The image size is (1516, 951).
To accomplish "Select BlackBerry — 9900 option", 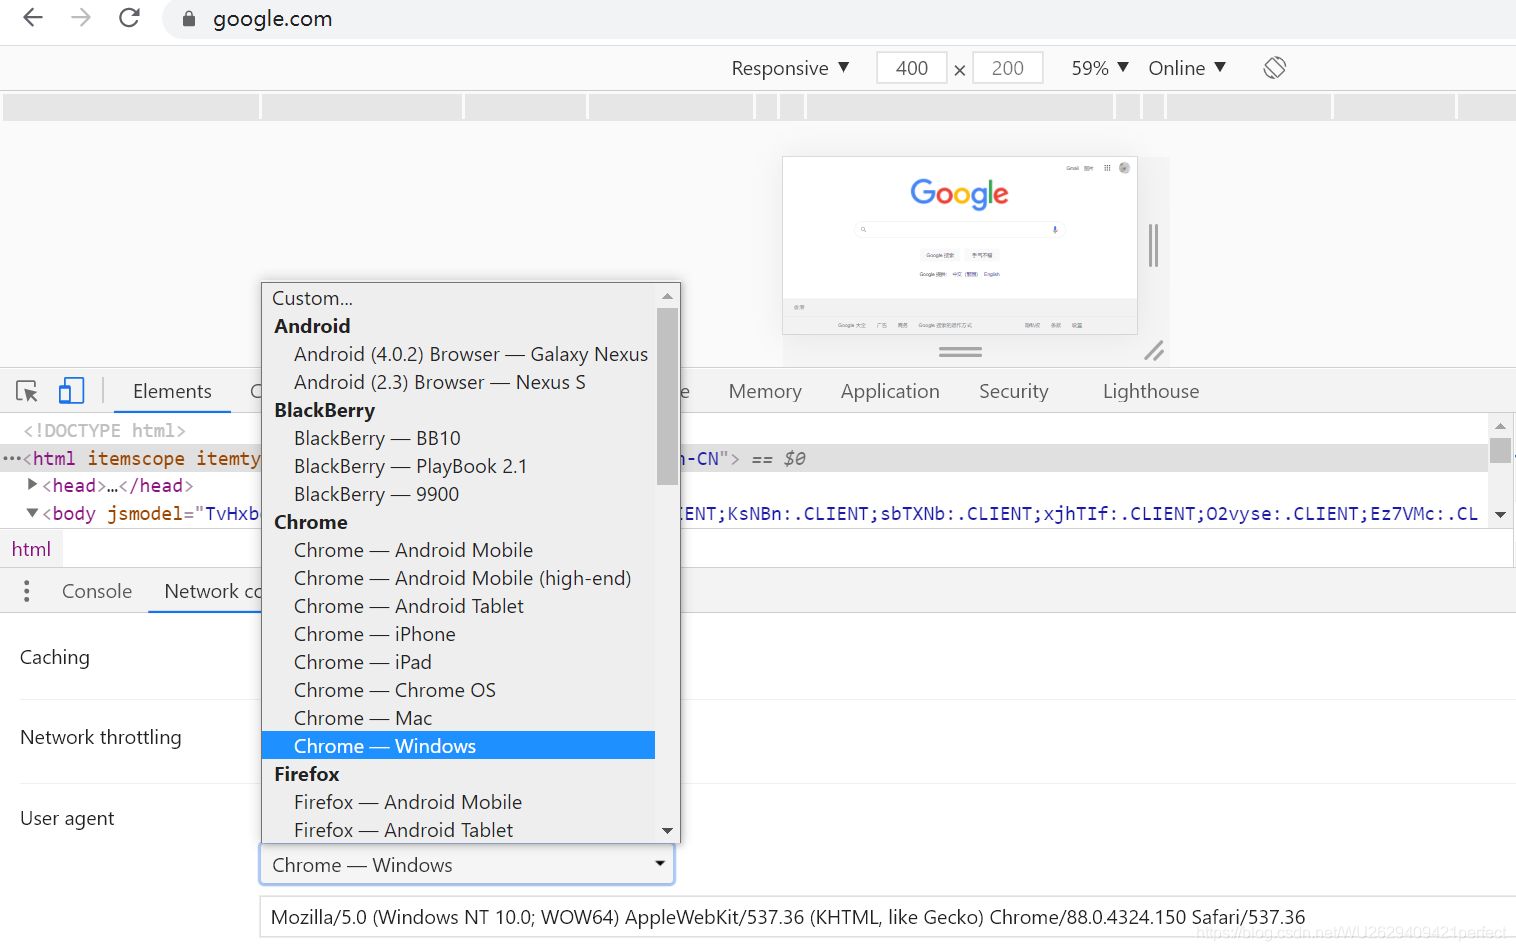I will click(458, 494).
